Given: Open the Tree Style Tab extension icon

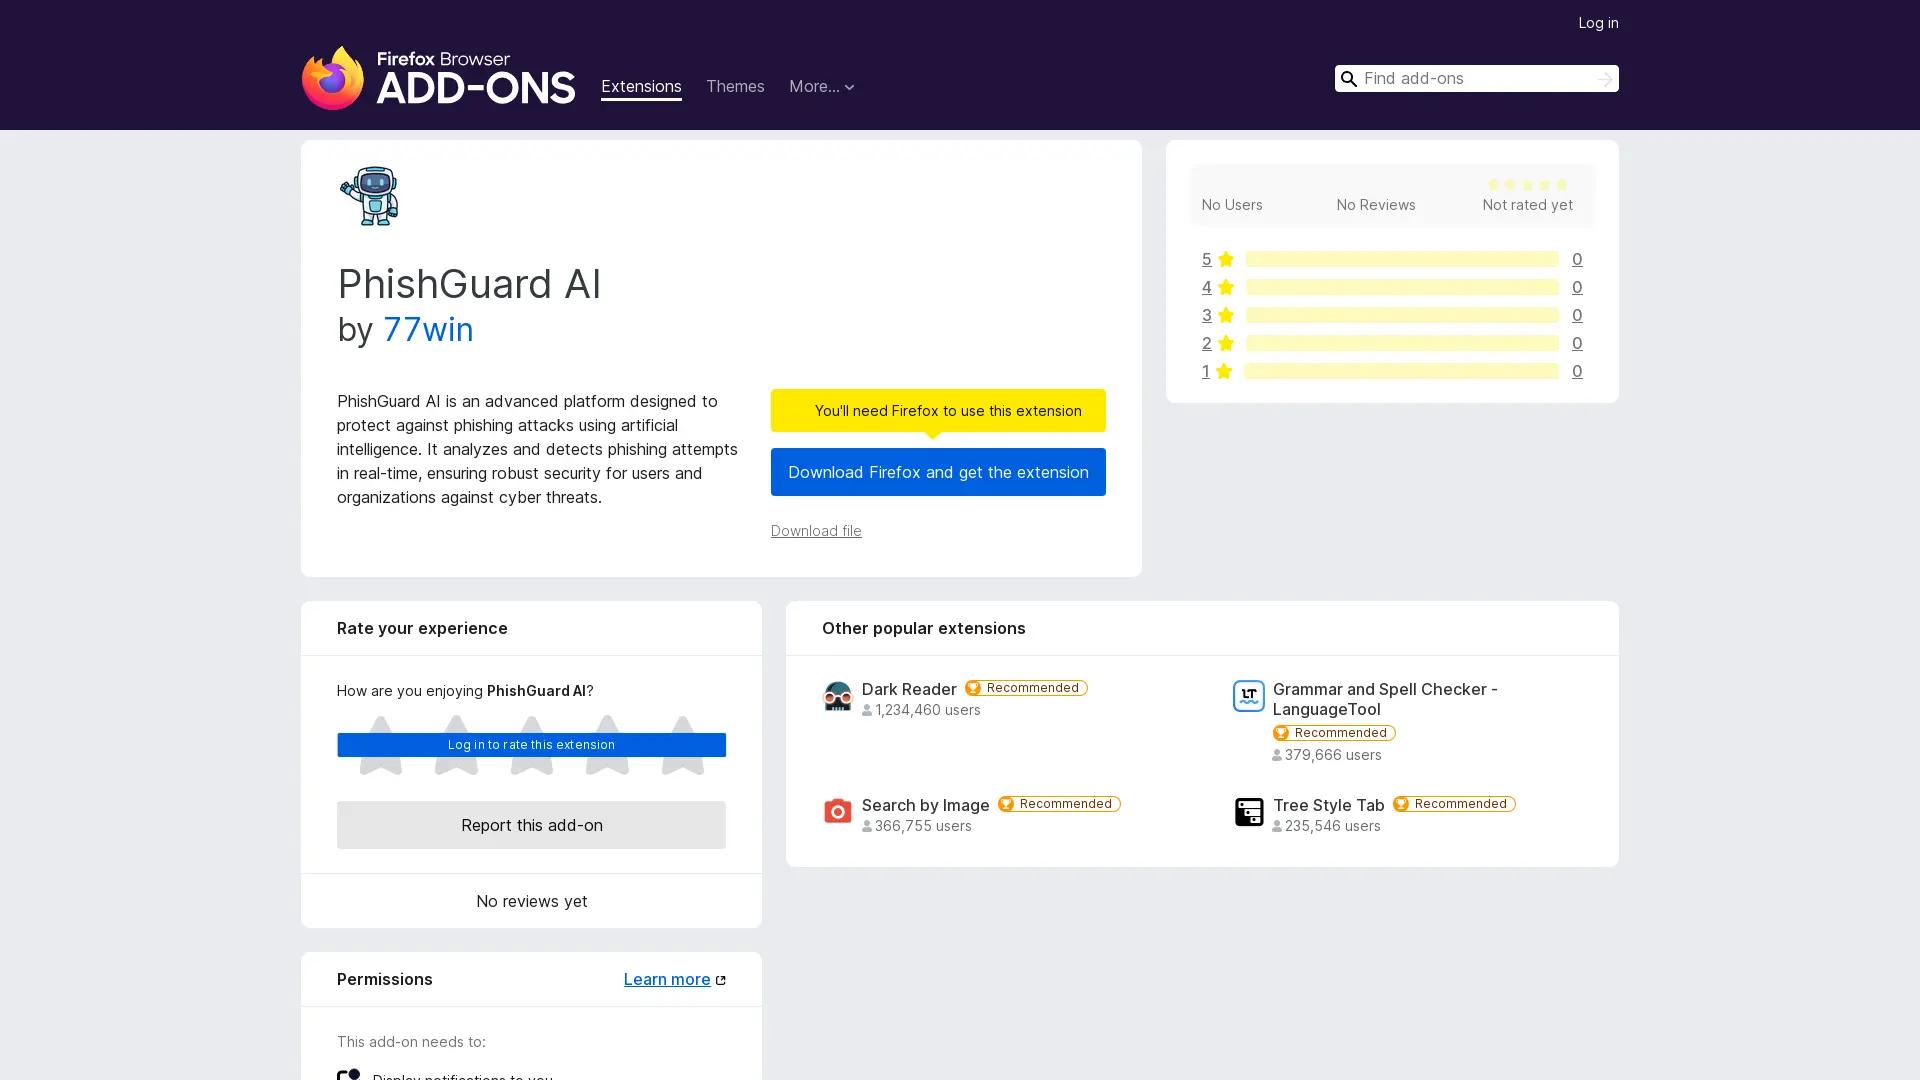Looking at the screenshot, I should [x=1248, y=811].
